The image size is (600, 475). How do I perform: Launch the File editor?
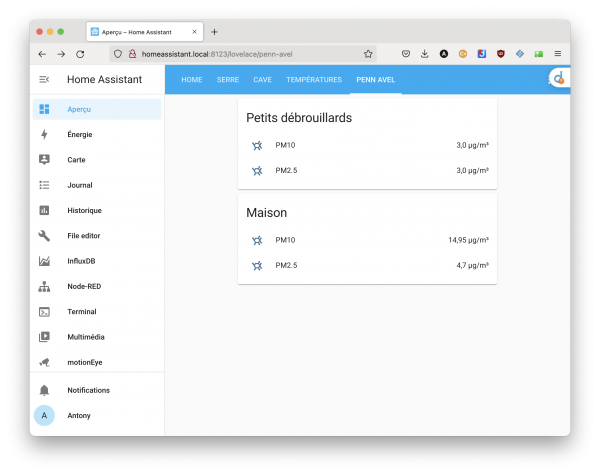click(x=84, y=236)
